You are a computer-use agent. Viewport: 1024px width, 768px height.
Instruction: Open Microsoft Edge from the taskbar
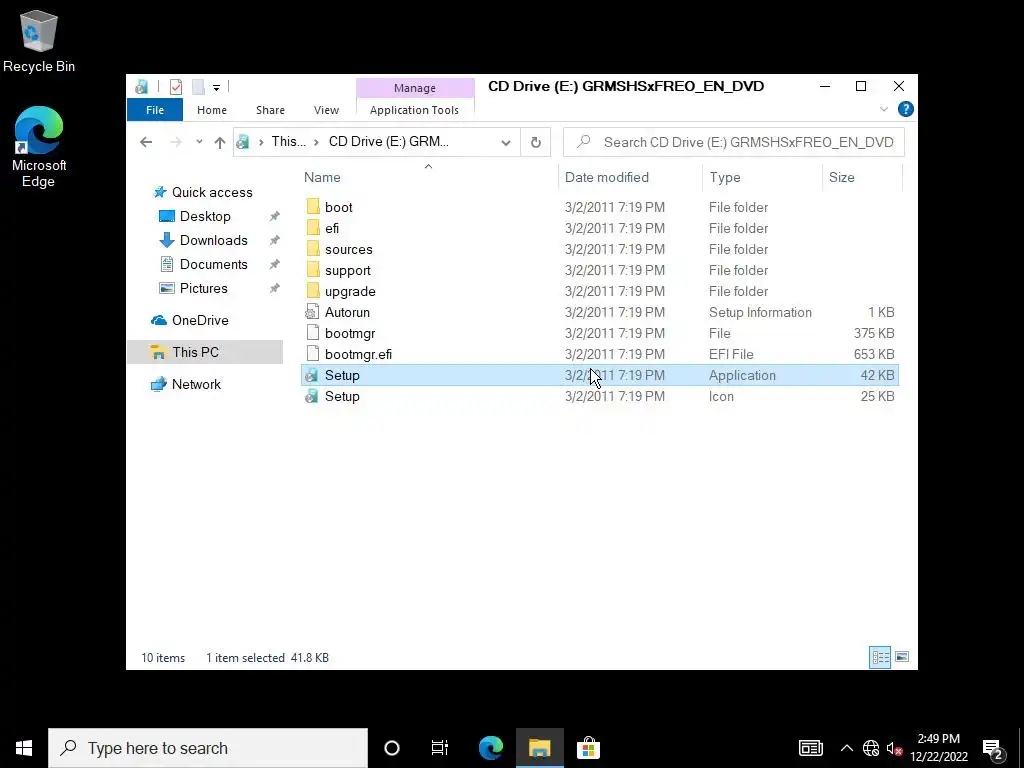point(490,748)
